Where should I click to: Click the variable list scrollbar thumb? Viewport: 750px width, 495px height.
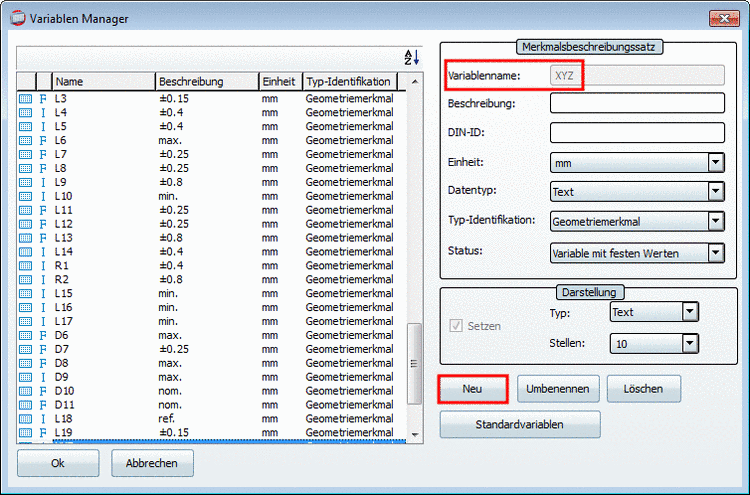(414, 363)
